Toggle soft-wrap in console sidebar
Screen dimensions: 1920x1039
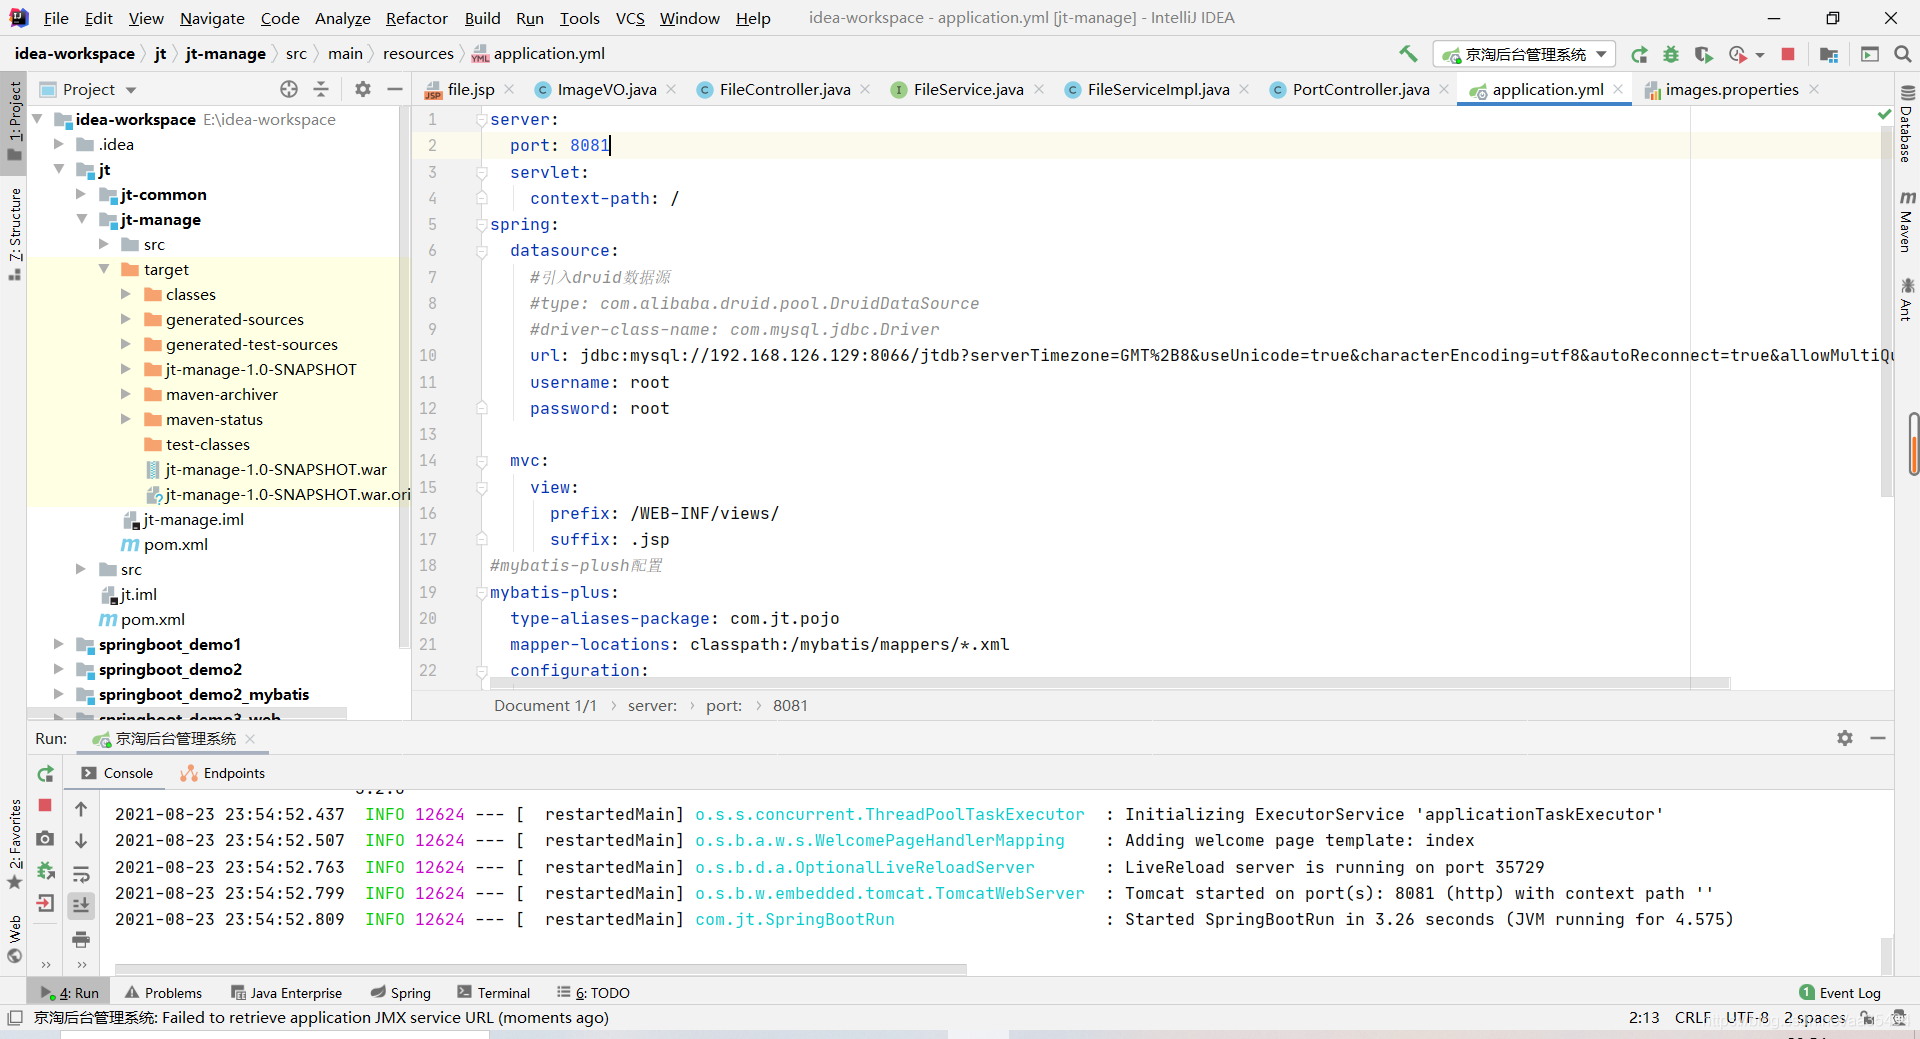(x=81, y=873)
